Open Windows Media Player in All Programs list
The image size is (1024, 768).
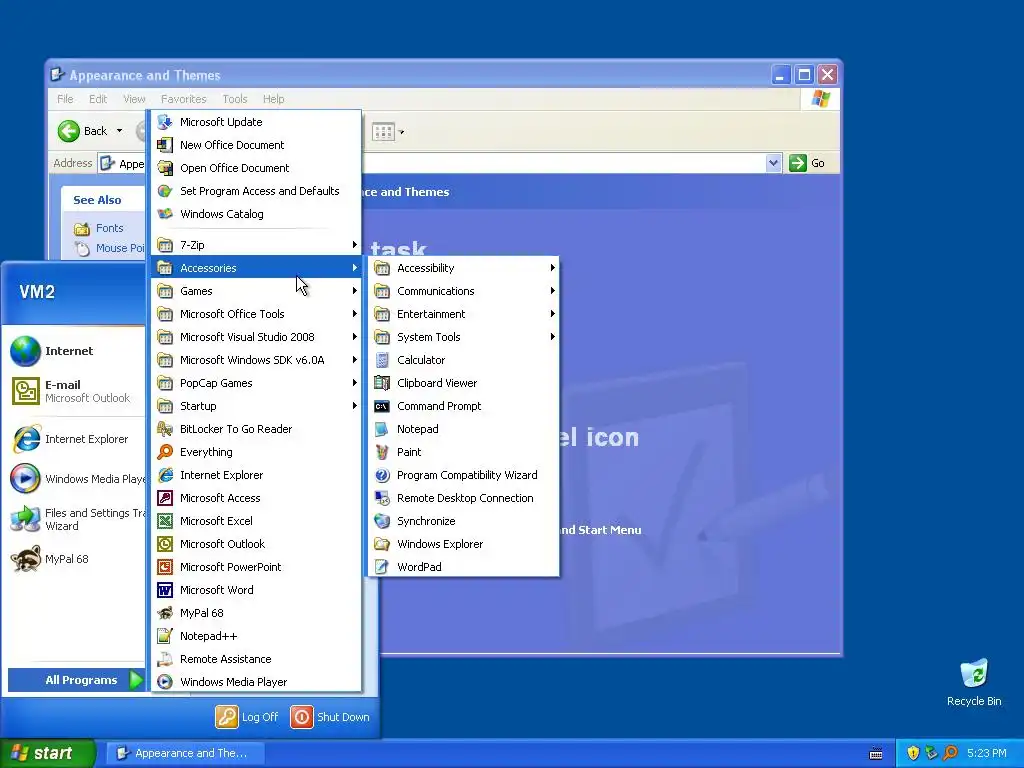[256, 682]
